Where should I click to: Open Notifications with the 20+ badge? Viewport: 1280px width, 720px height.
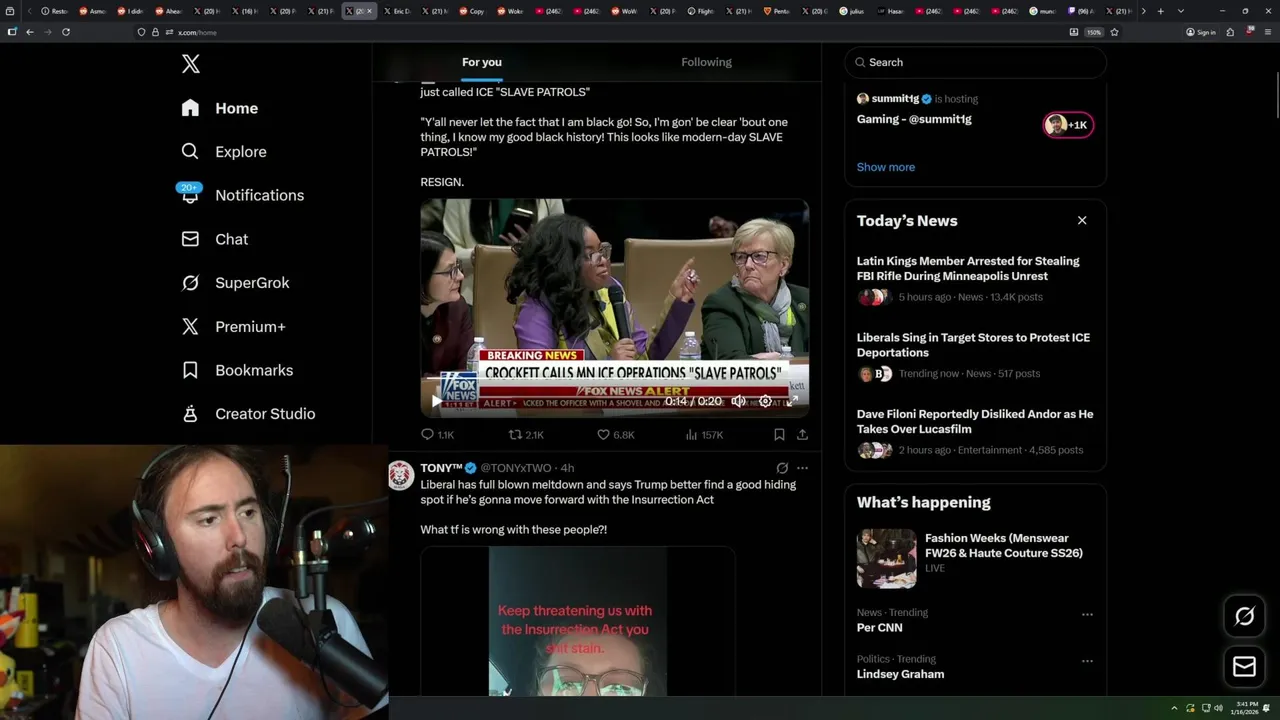click(x=242, y=195)
